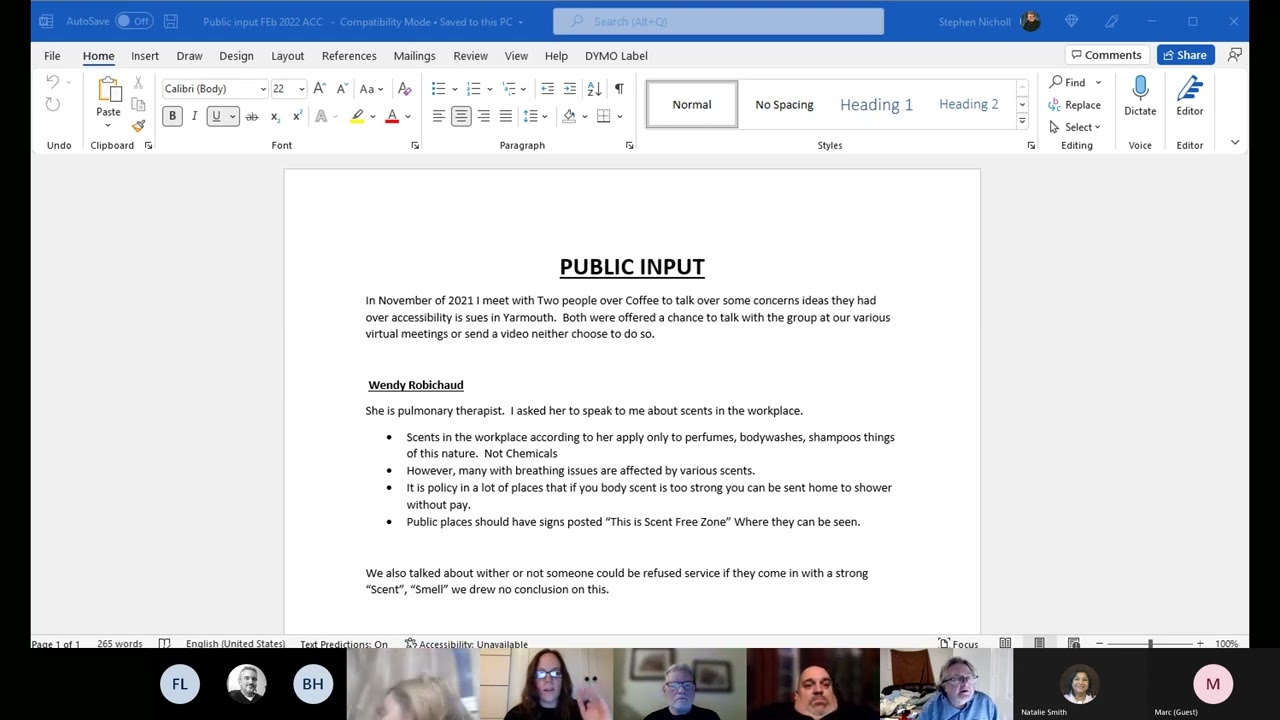
Task: Click the Search box in title bar
Action: point(718,21)
